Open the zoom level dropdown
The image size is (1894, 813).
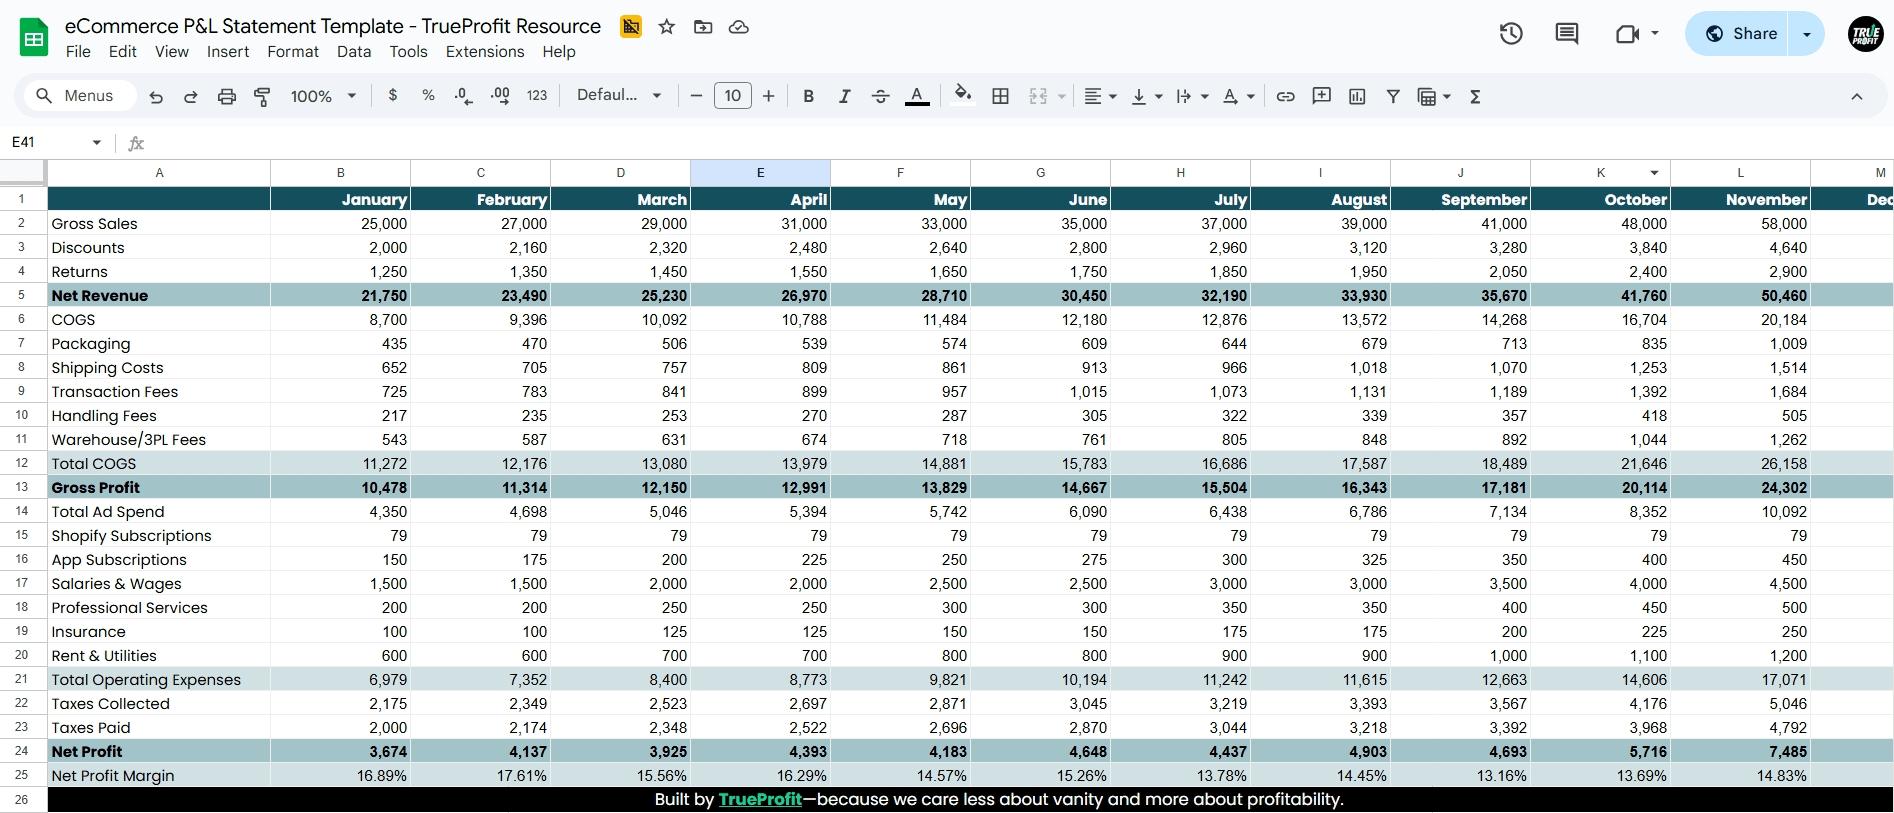point(323,97)
